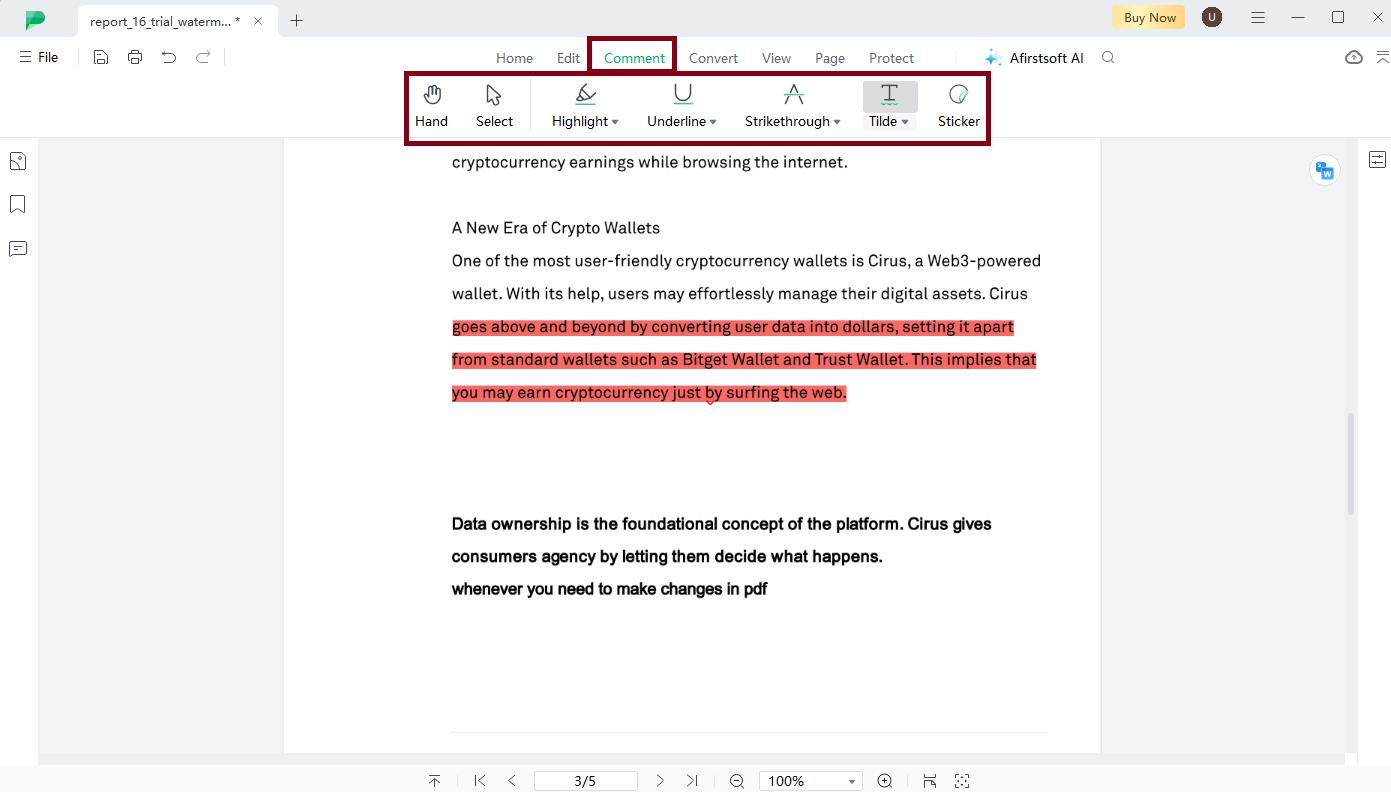This screenshot has height=792, width=1391.
Task: Open the hamburger settings menu in title bar
Action: [x=1258, y=17]
